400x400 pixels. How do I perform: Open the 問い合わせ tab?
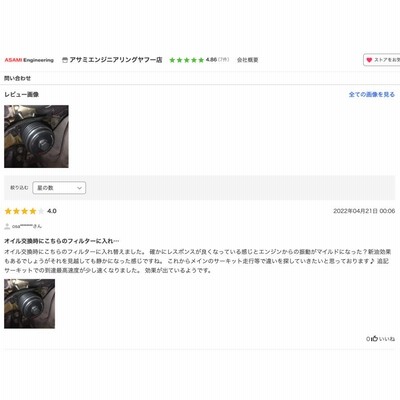(x=17, y=78)
